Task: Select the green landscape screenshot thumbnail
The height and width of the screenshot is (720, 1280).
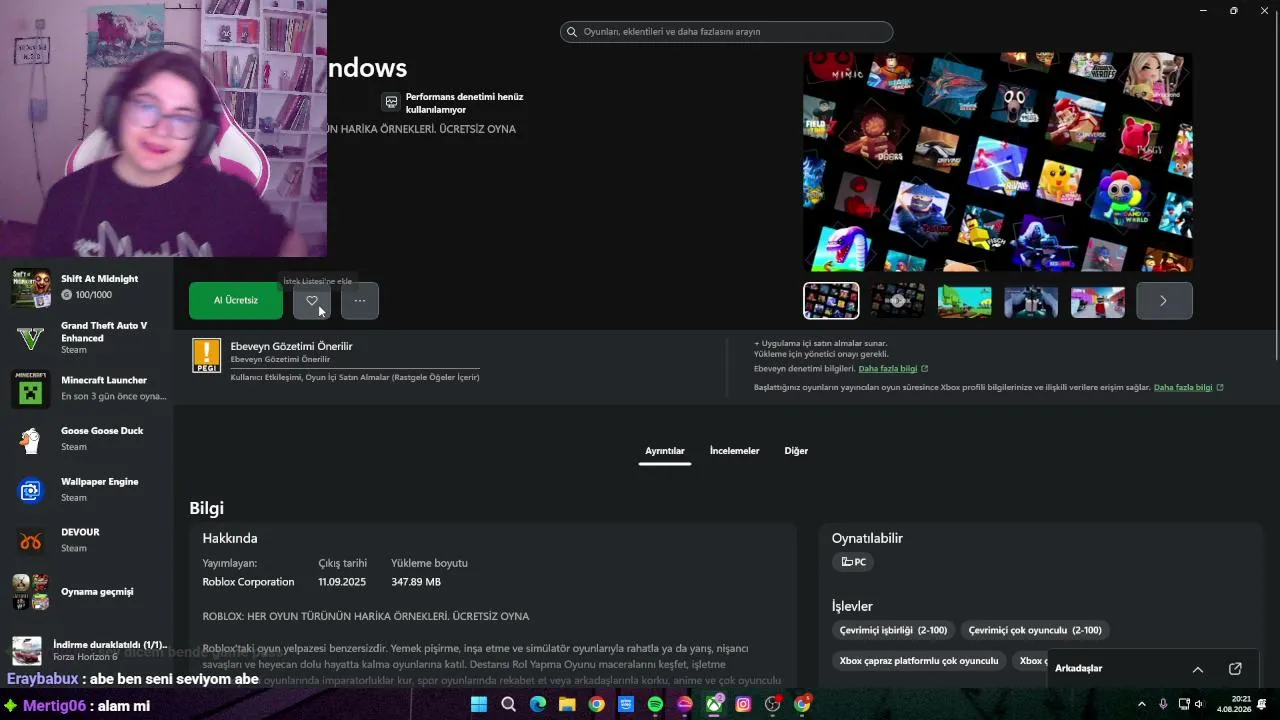Action: coord(964,301)
